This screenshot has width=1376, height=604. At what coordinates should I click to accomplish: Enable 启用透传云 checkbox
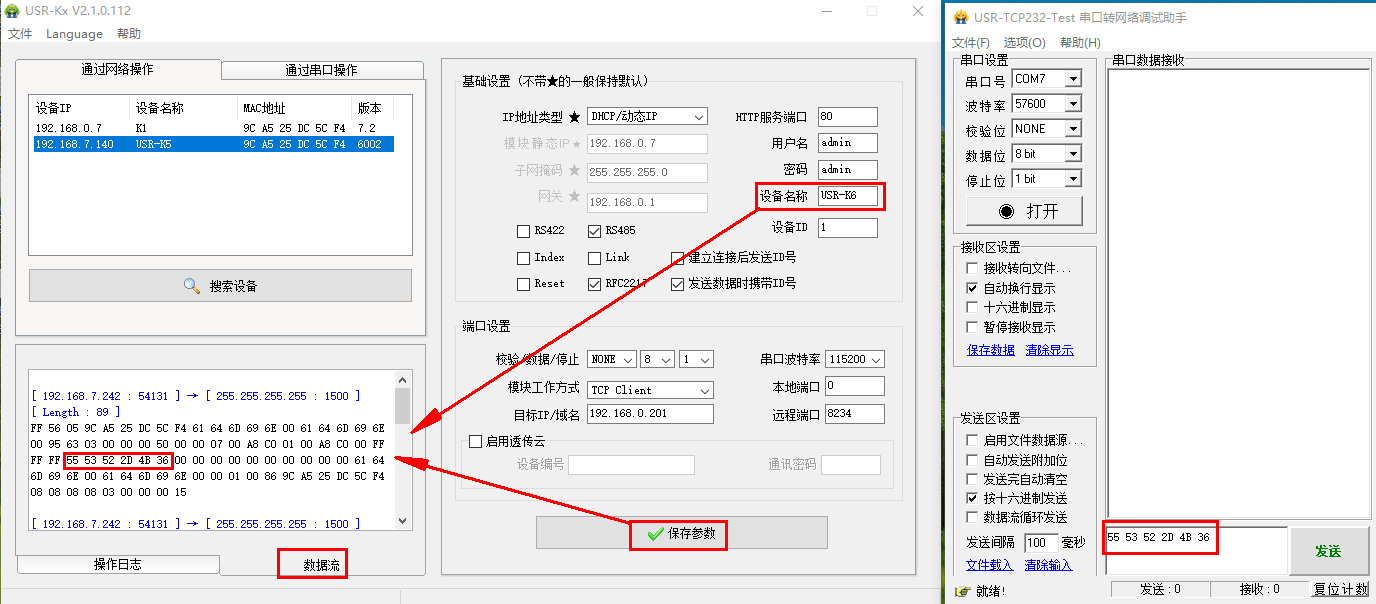(476, 442)
